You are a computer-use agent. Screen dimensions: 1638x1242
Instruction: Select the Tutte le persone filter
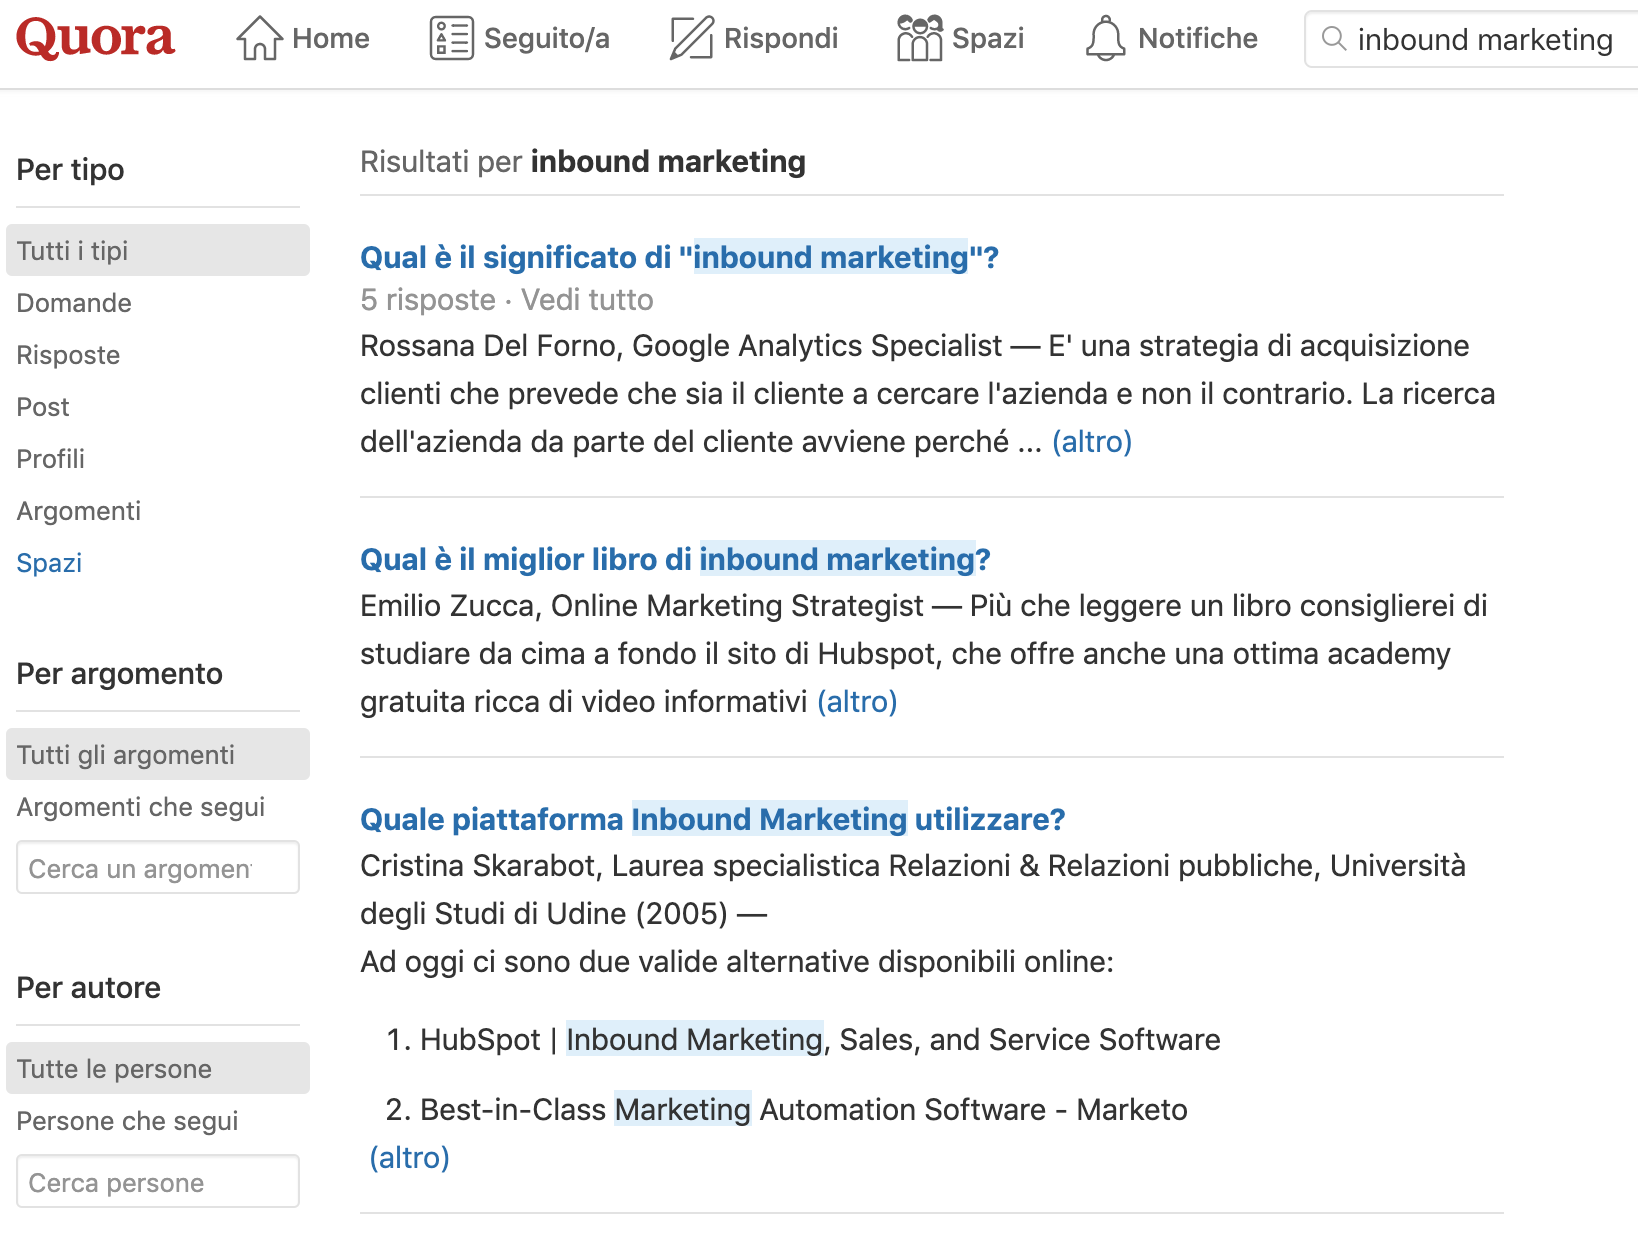point(158,1068)
